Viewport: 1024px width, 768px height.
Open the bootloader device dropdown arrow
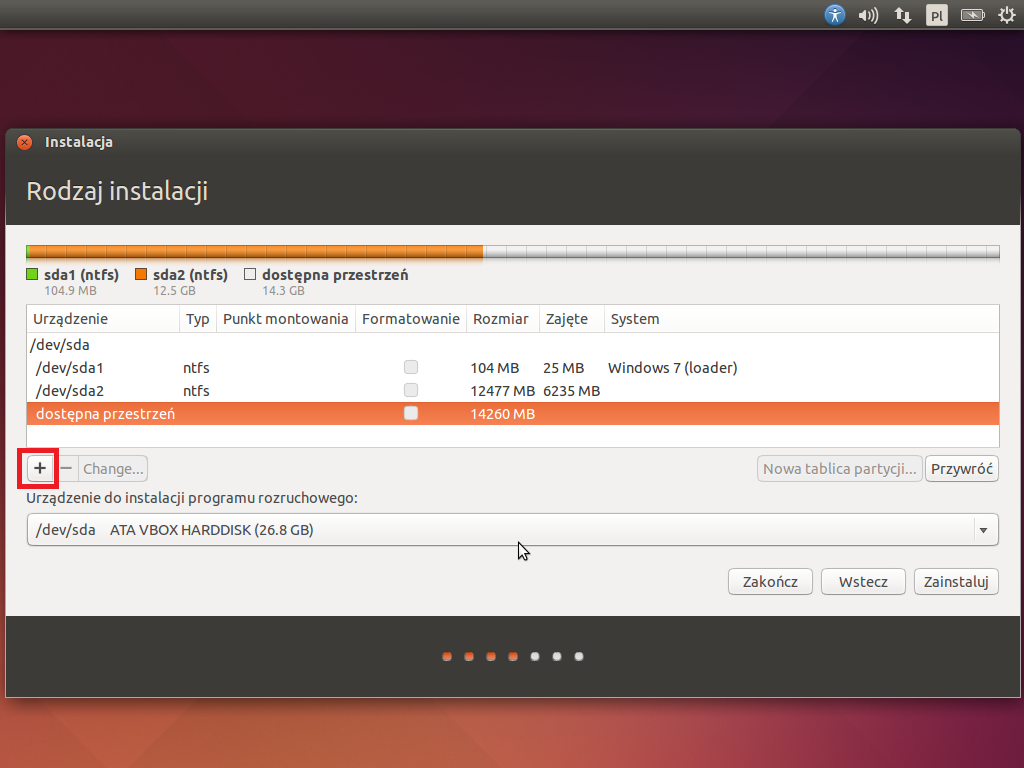click(984, 530)
